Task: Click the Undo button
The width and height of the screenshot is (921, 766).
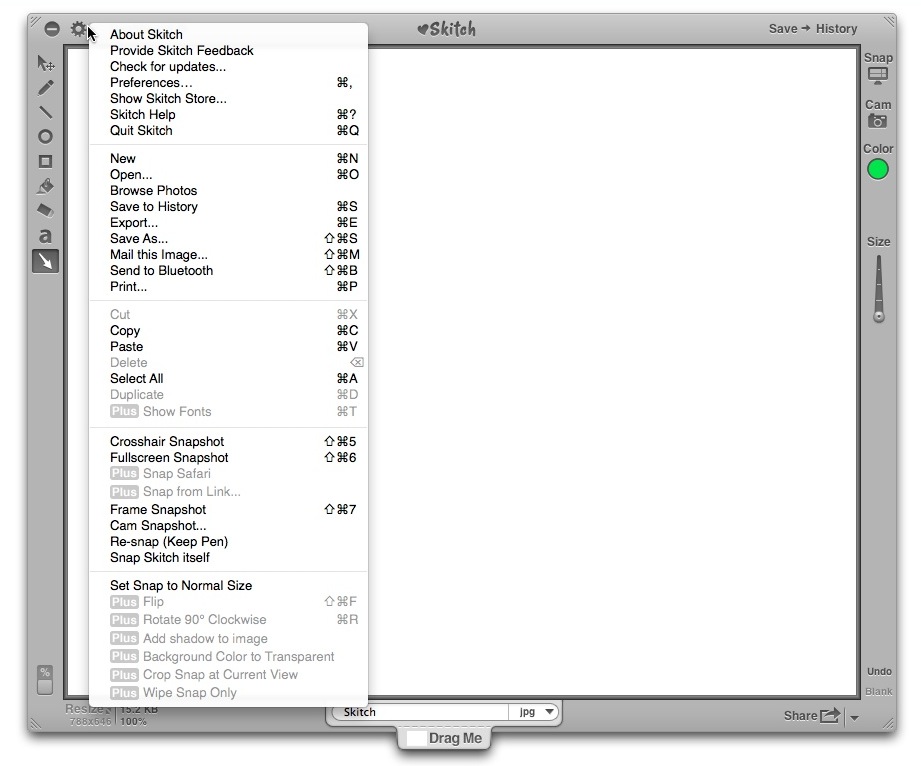Action: click(x=879, y=672)
